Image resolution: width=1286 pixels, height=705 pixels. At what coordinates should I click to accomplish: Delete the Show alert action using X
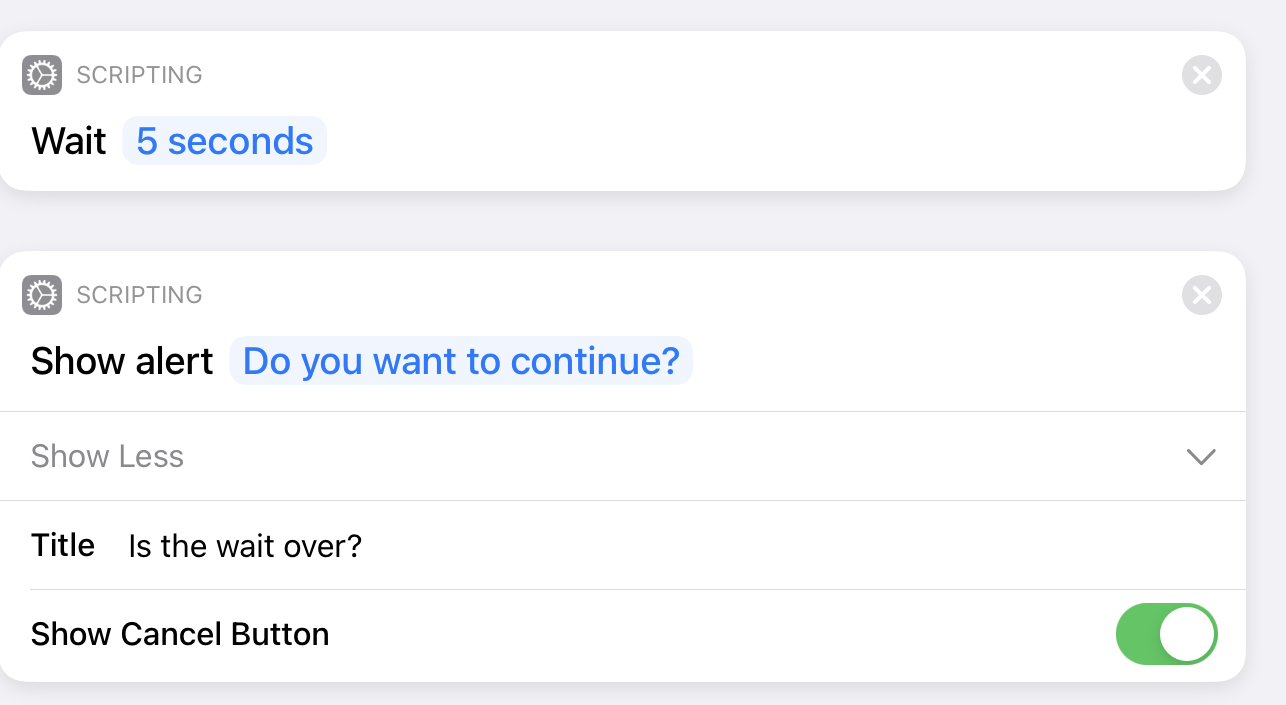pos(1201,295)
